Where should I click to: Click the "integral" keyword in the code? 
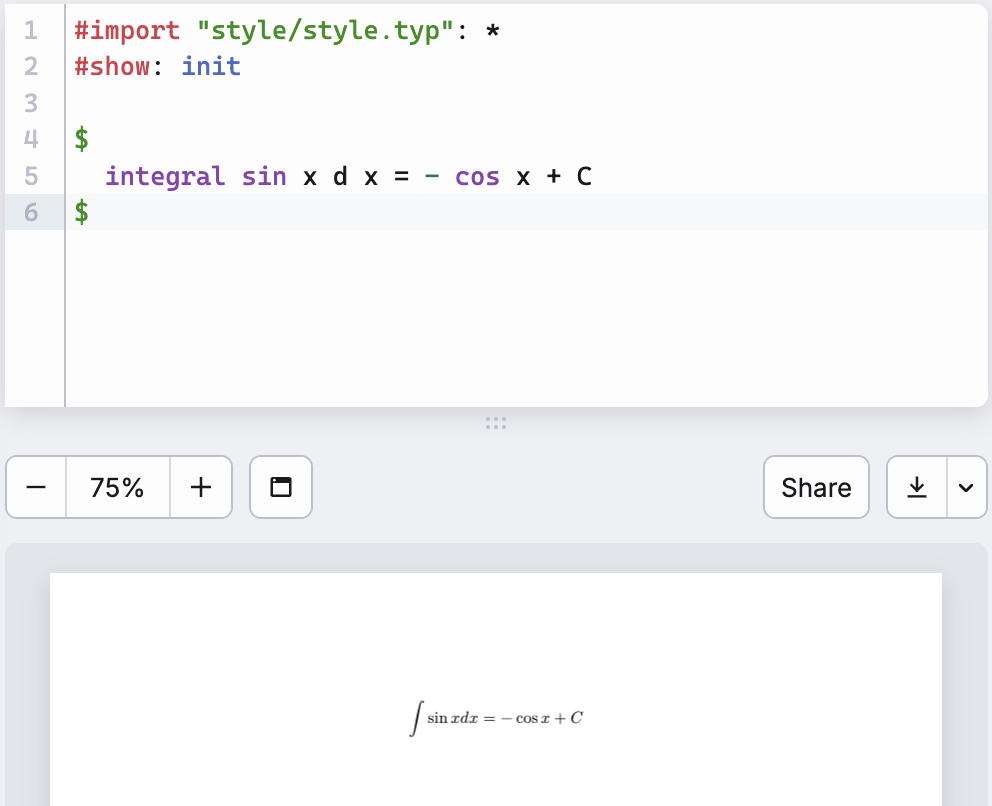point(165,177)
